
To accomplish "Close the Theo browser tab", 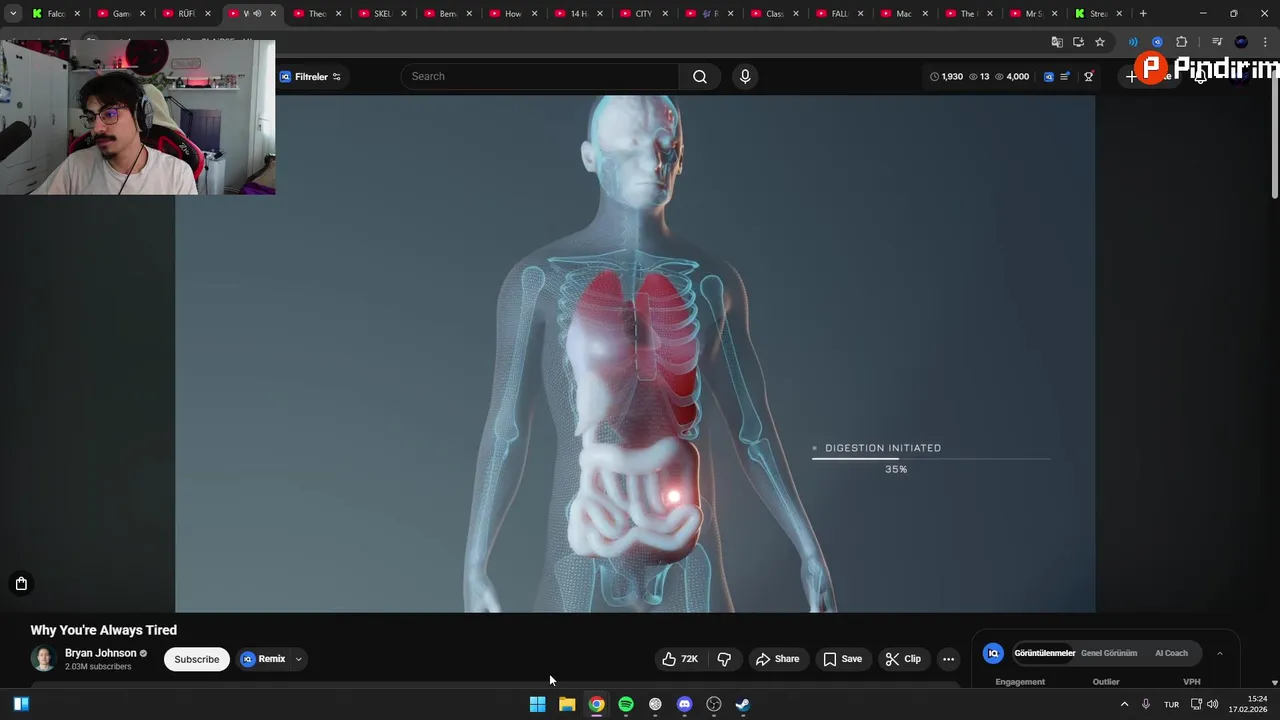I will point(338,14).
